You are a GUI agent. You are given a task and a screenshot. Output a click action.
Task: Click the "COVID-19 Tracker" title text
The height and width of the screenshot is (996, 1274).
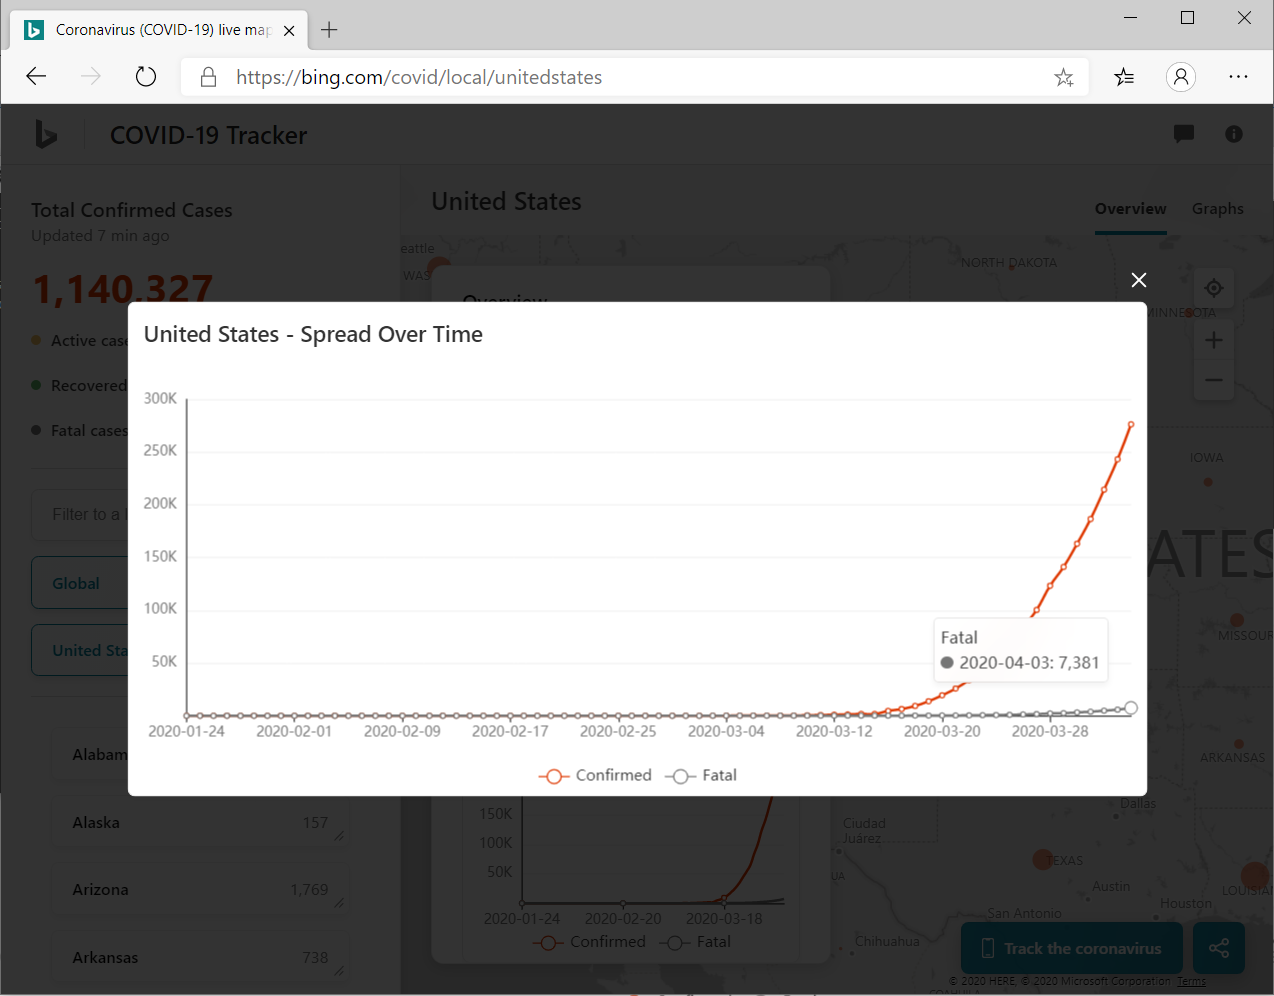[208, 135]
